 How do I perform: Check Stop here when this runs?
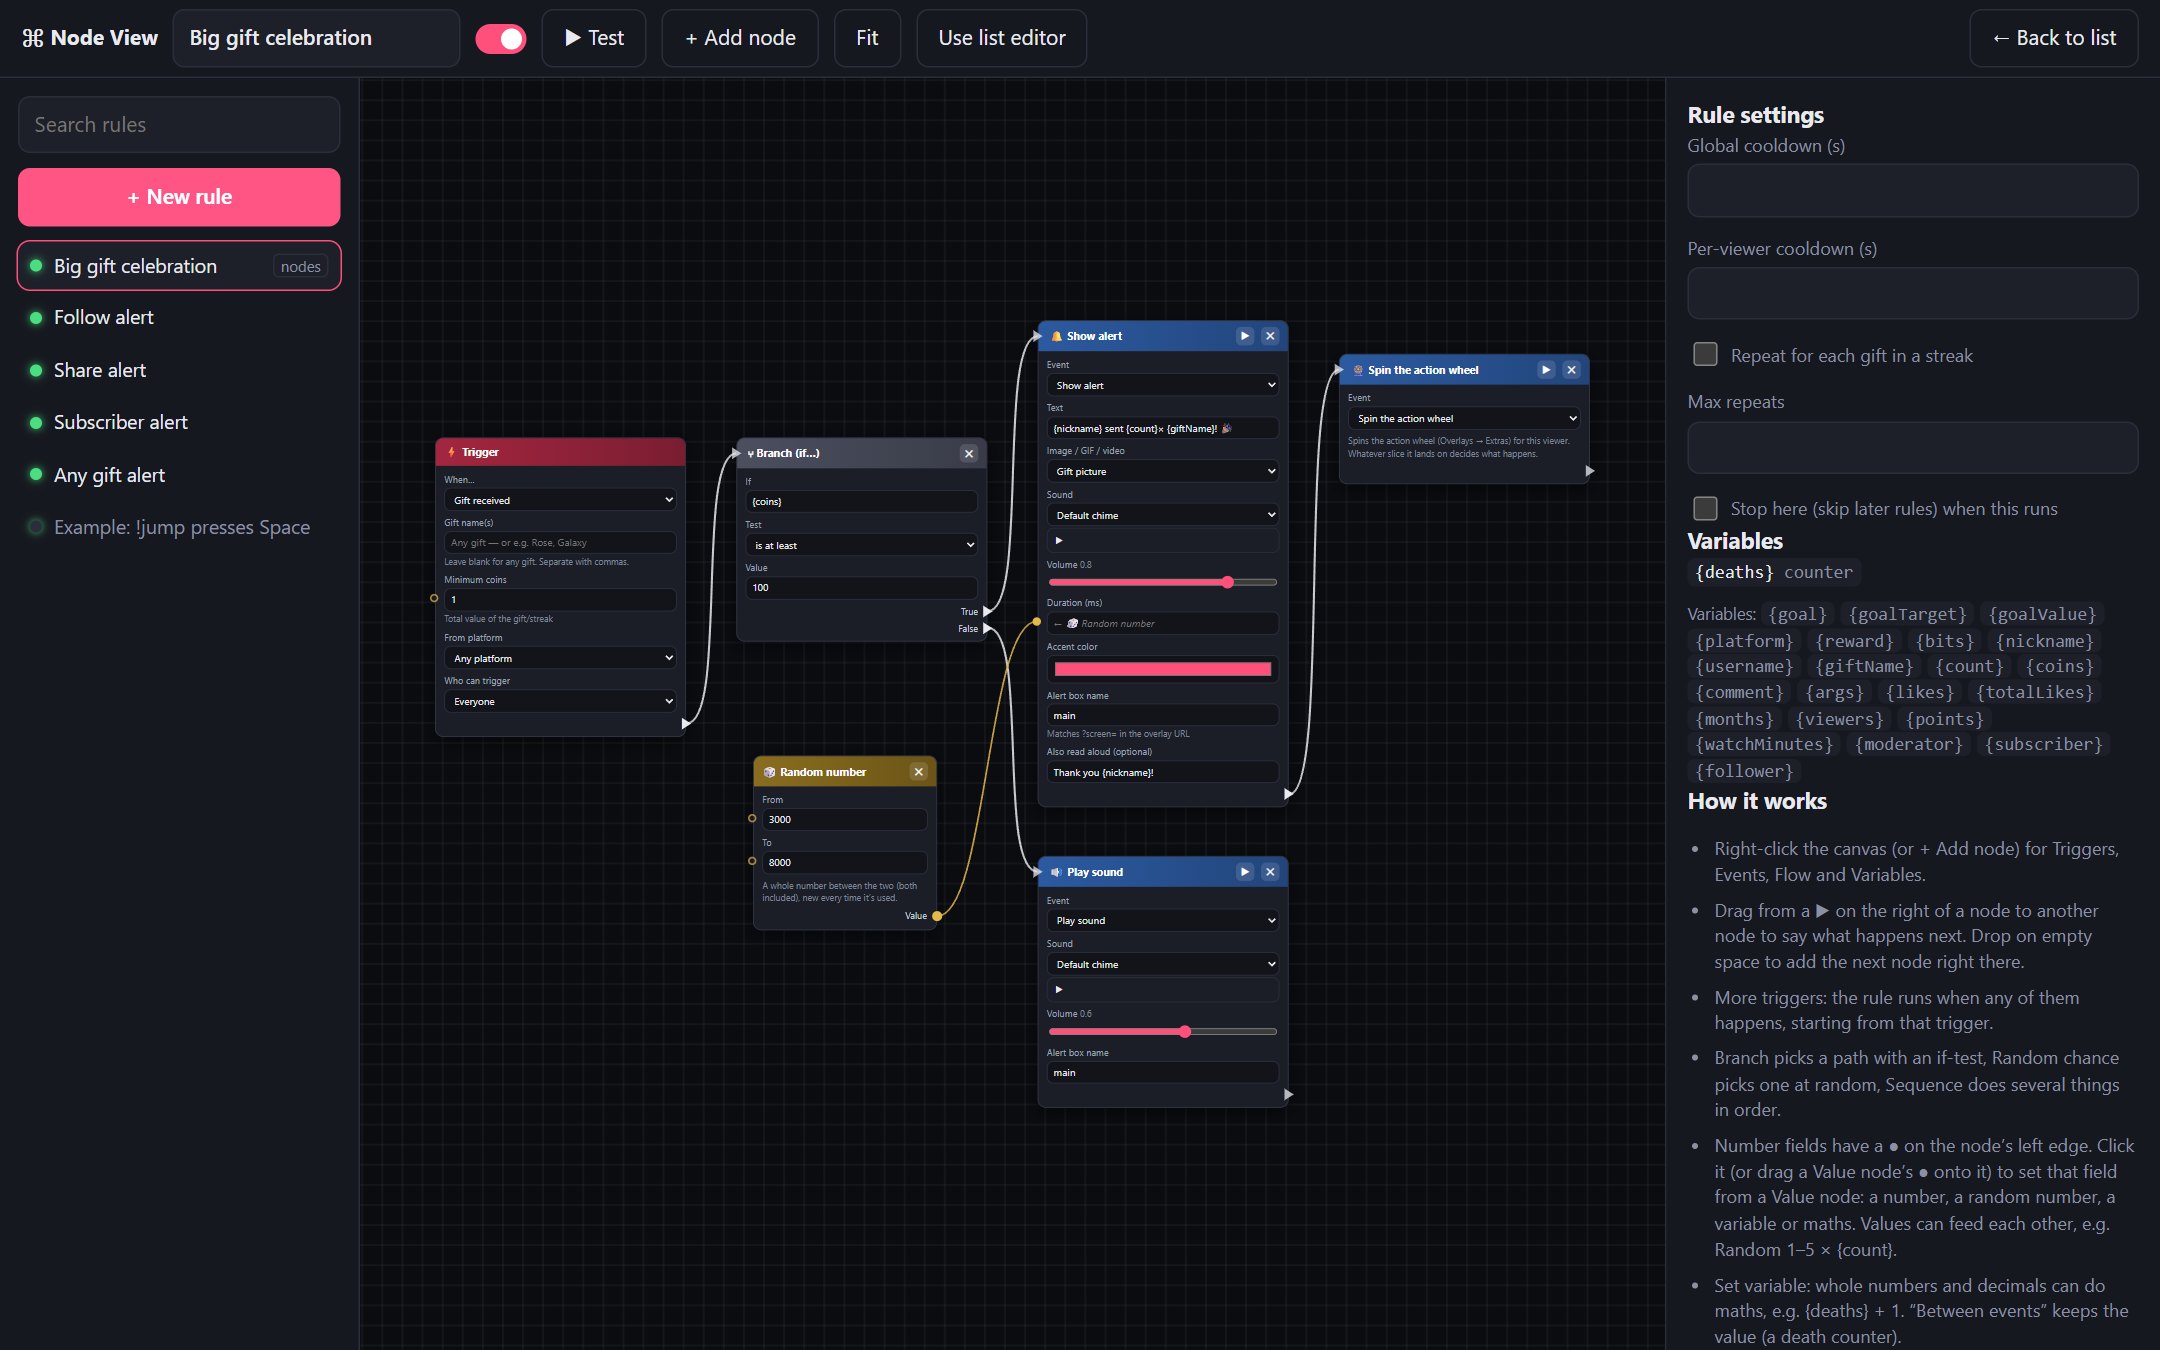1706,508
